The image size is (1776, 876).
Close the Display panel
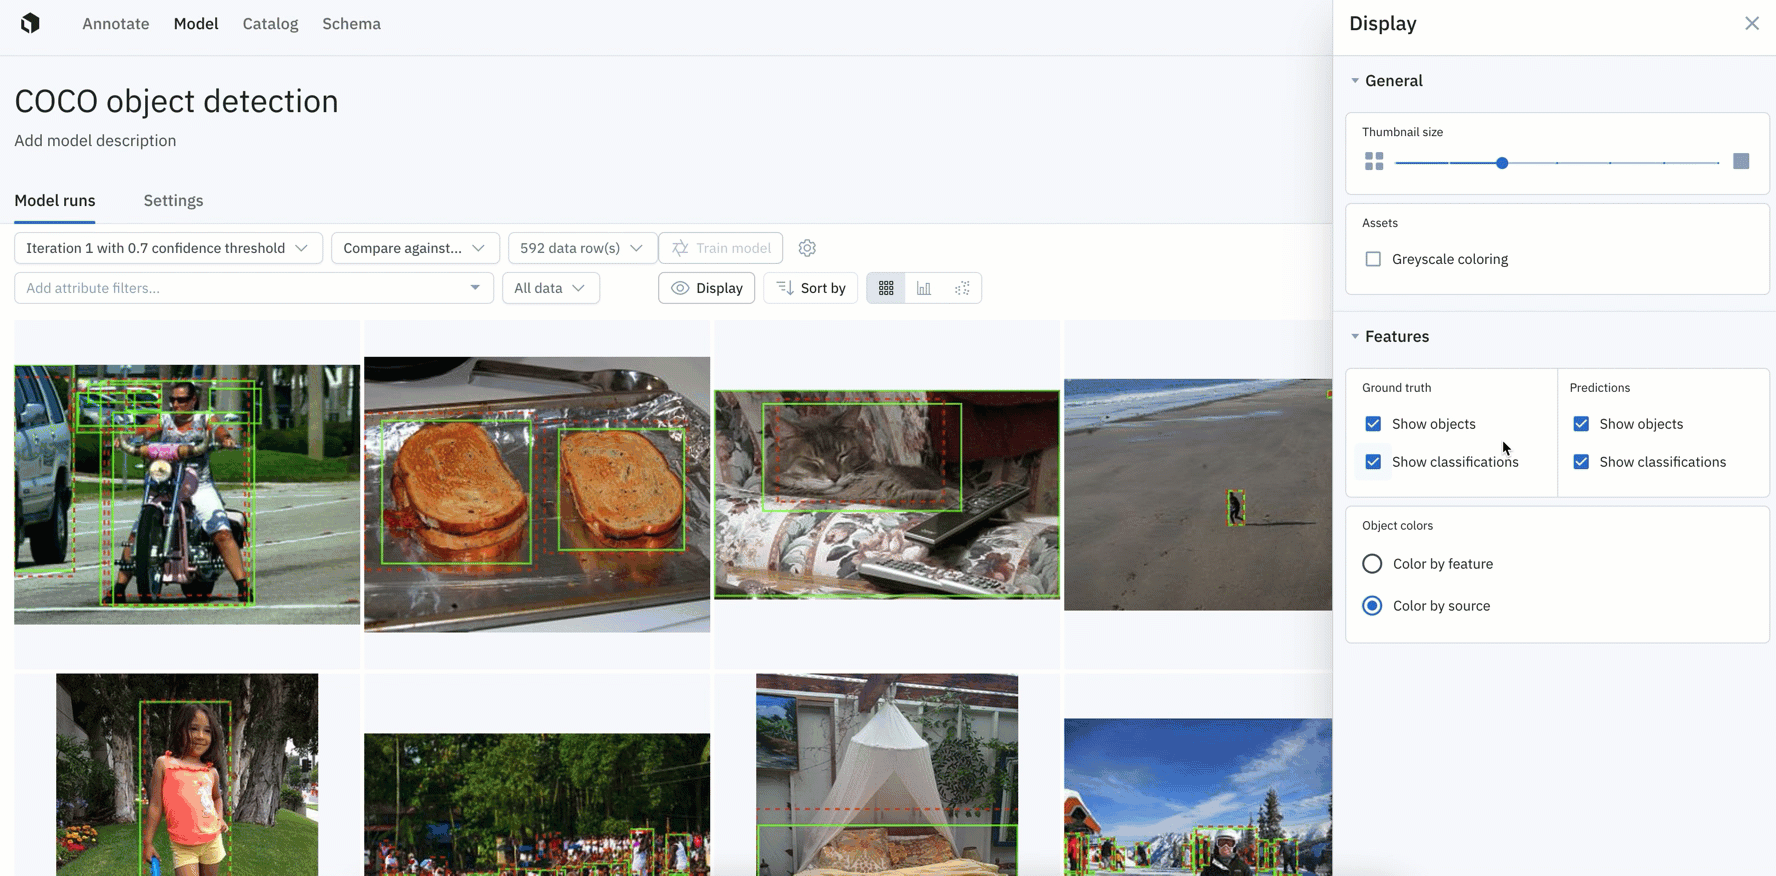1752,23
